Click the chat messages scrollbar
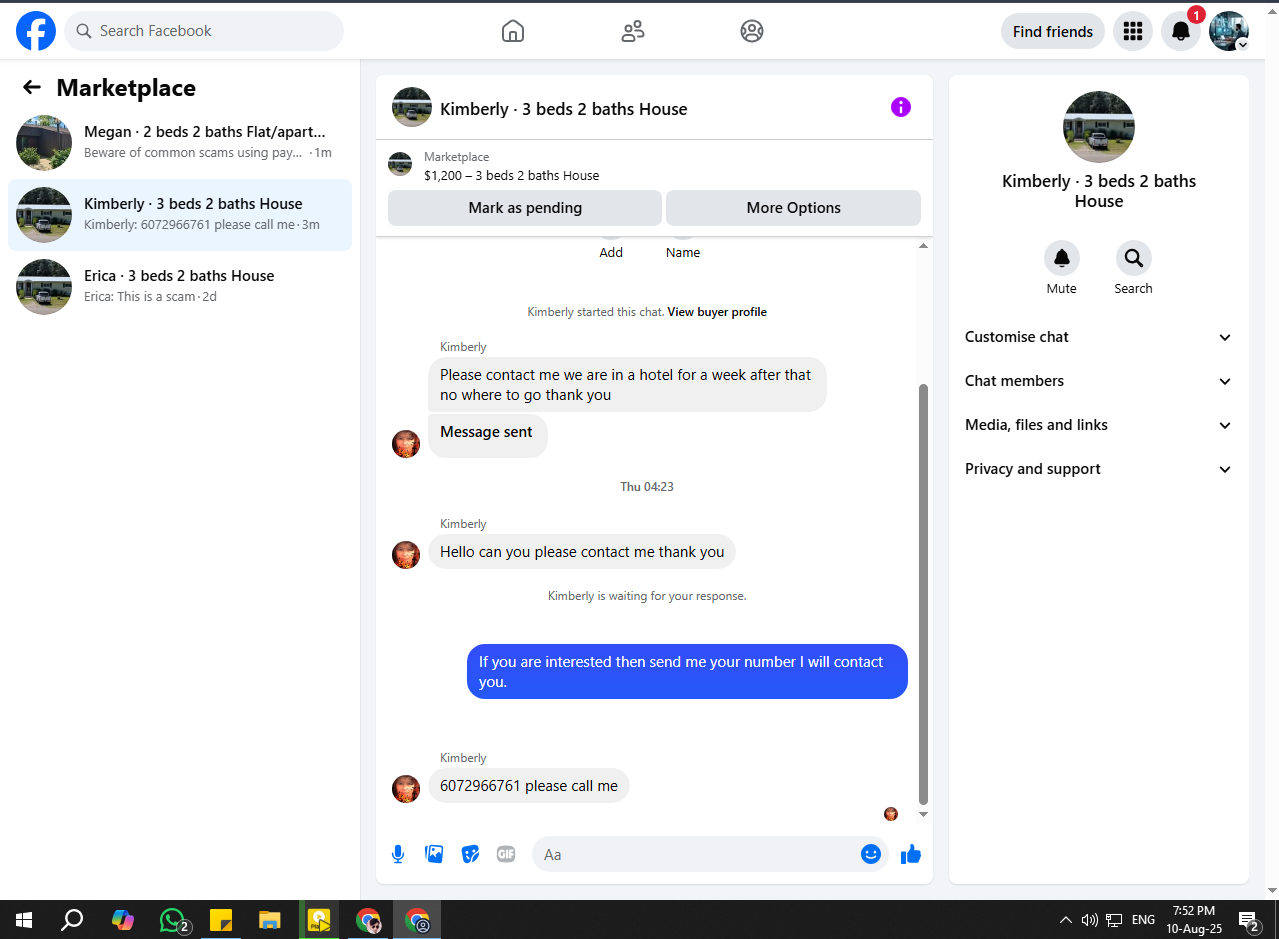The height and width of the screenshot is (939, 1279). tap(923, 594)
